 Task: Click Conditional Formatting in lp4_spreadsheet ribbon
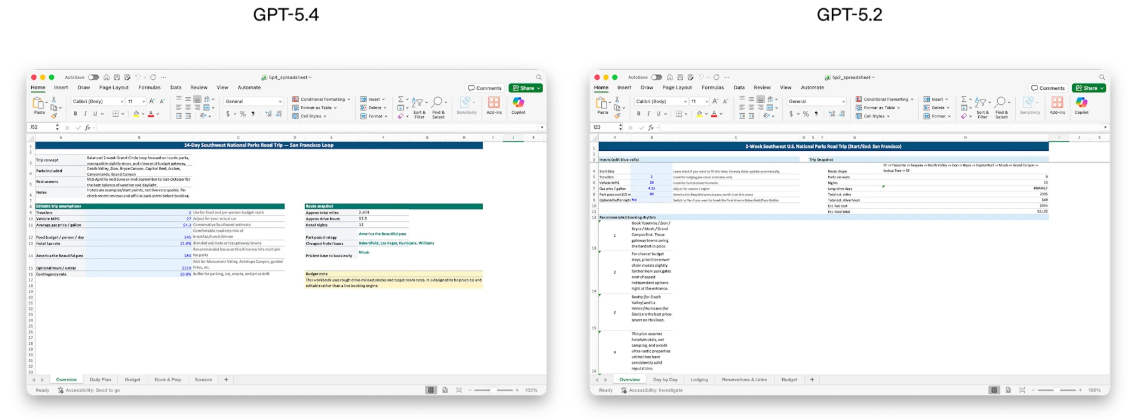322,100
